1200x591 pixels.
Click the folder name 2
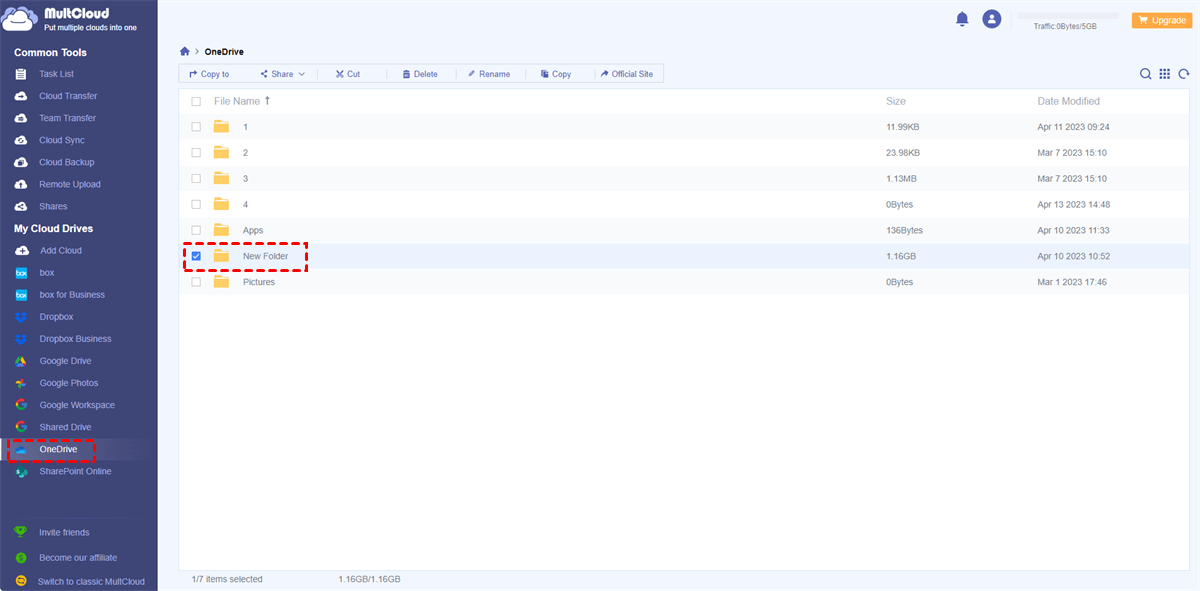246,153
